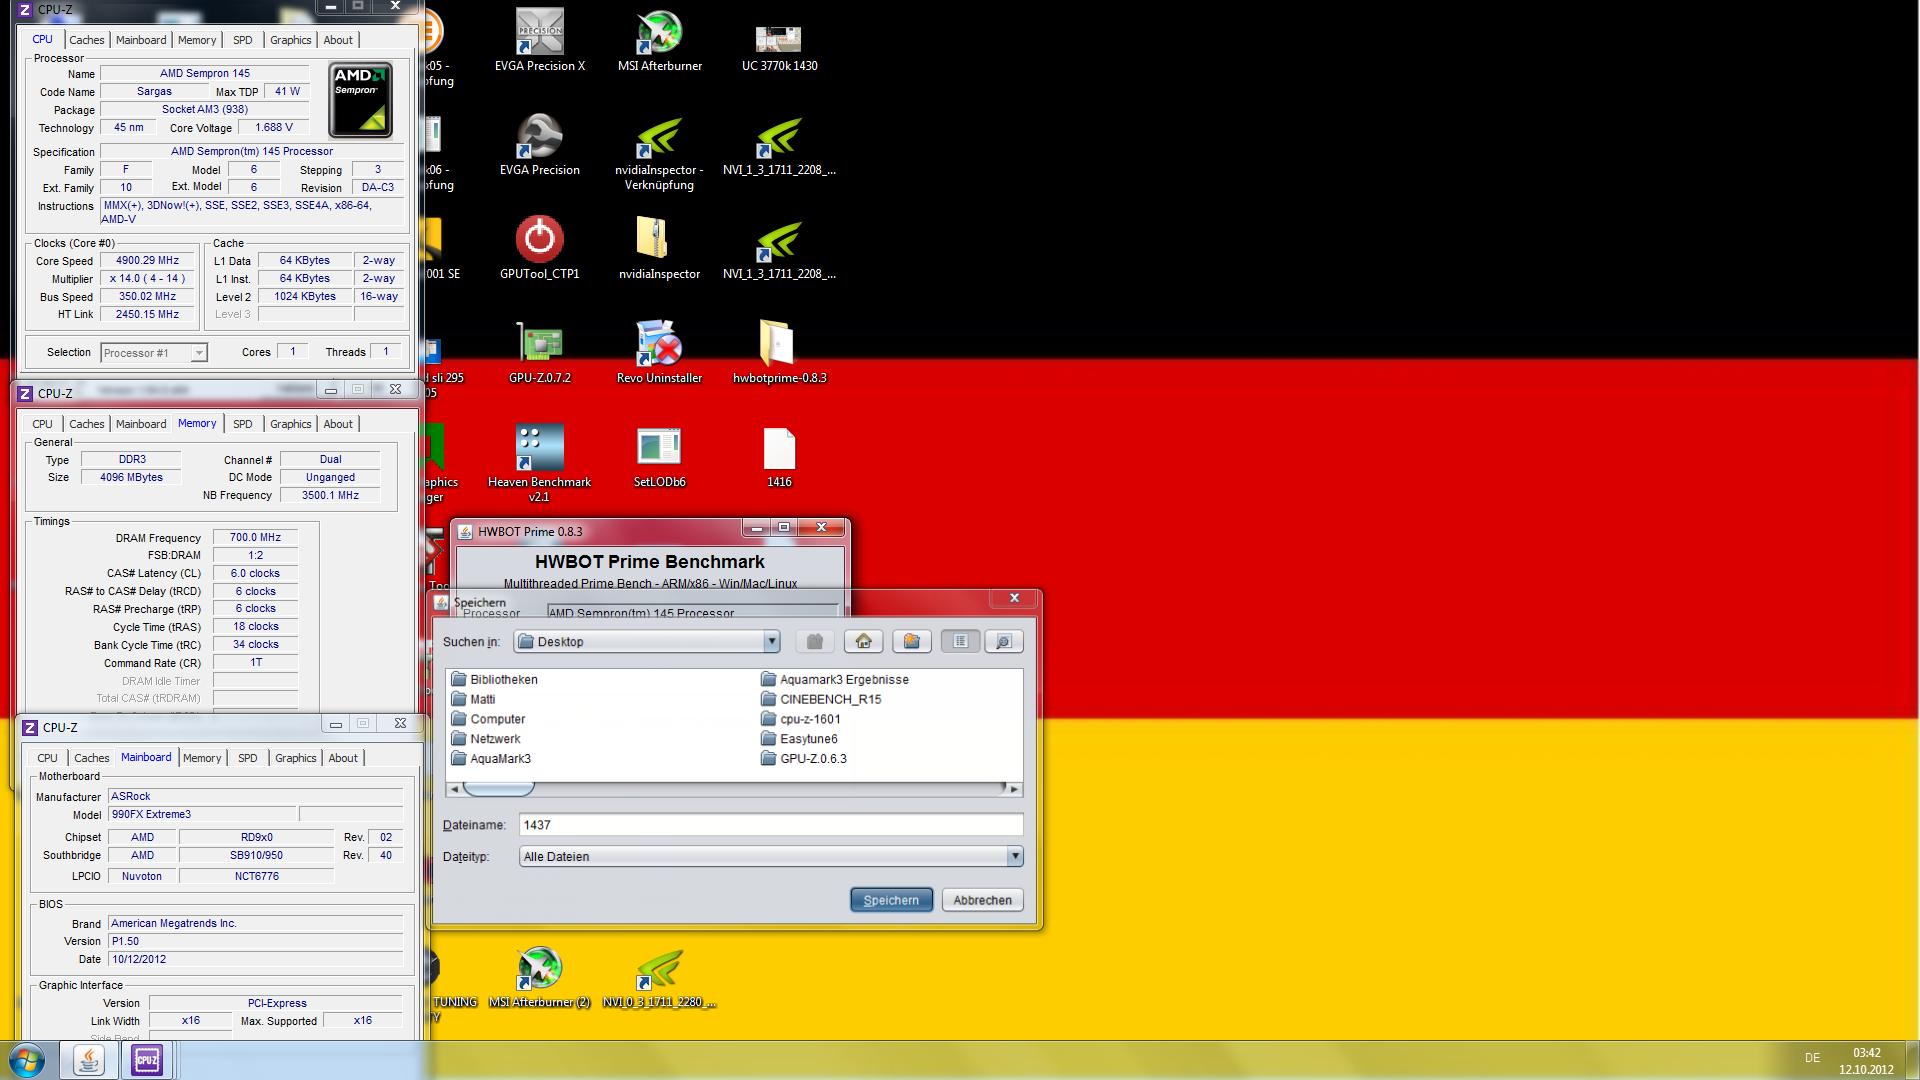Viewport: 1920px width, 1080px height.
Task: Expand the Suchen in Desktop dropdown
Action: point(771,642)
